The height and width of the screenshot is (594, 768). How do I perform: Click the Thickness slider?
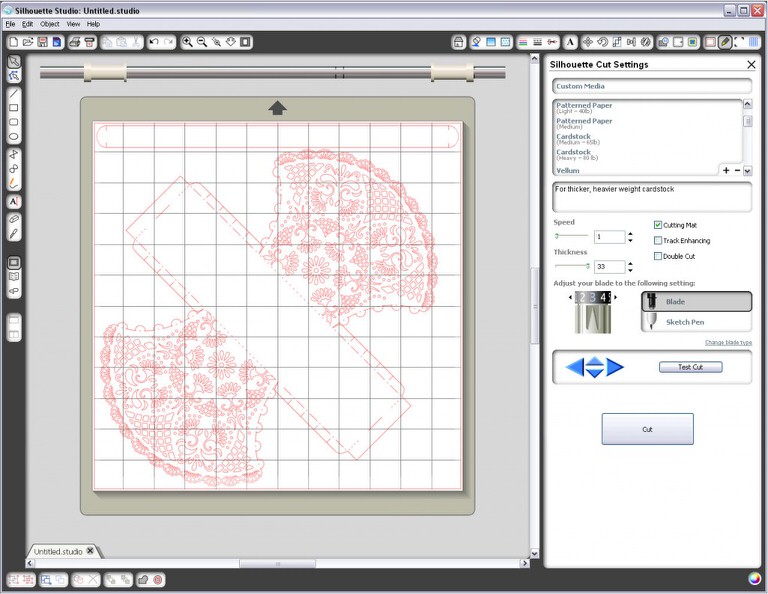click(572, 266)
